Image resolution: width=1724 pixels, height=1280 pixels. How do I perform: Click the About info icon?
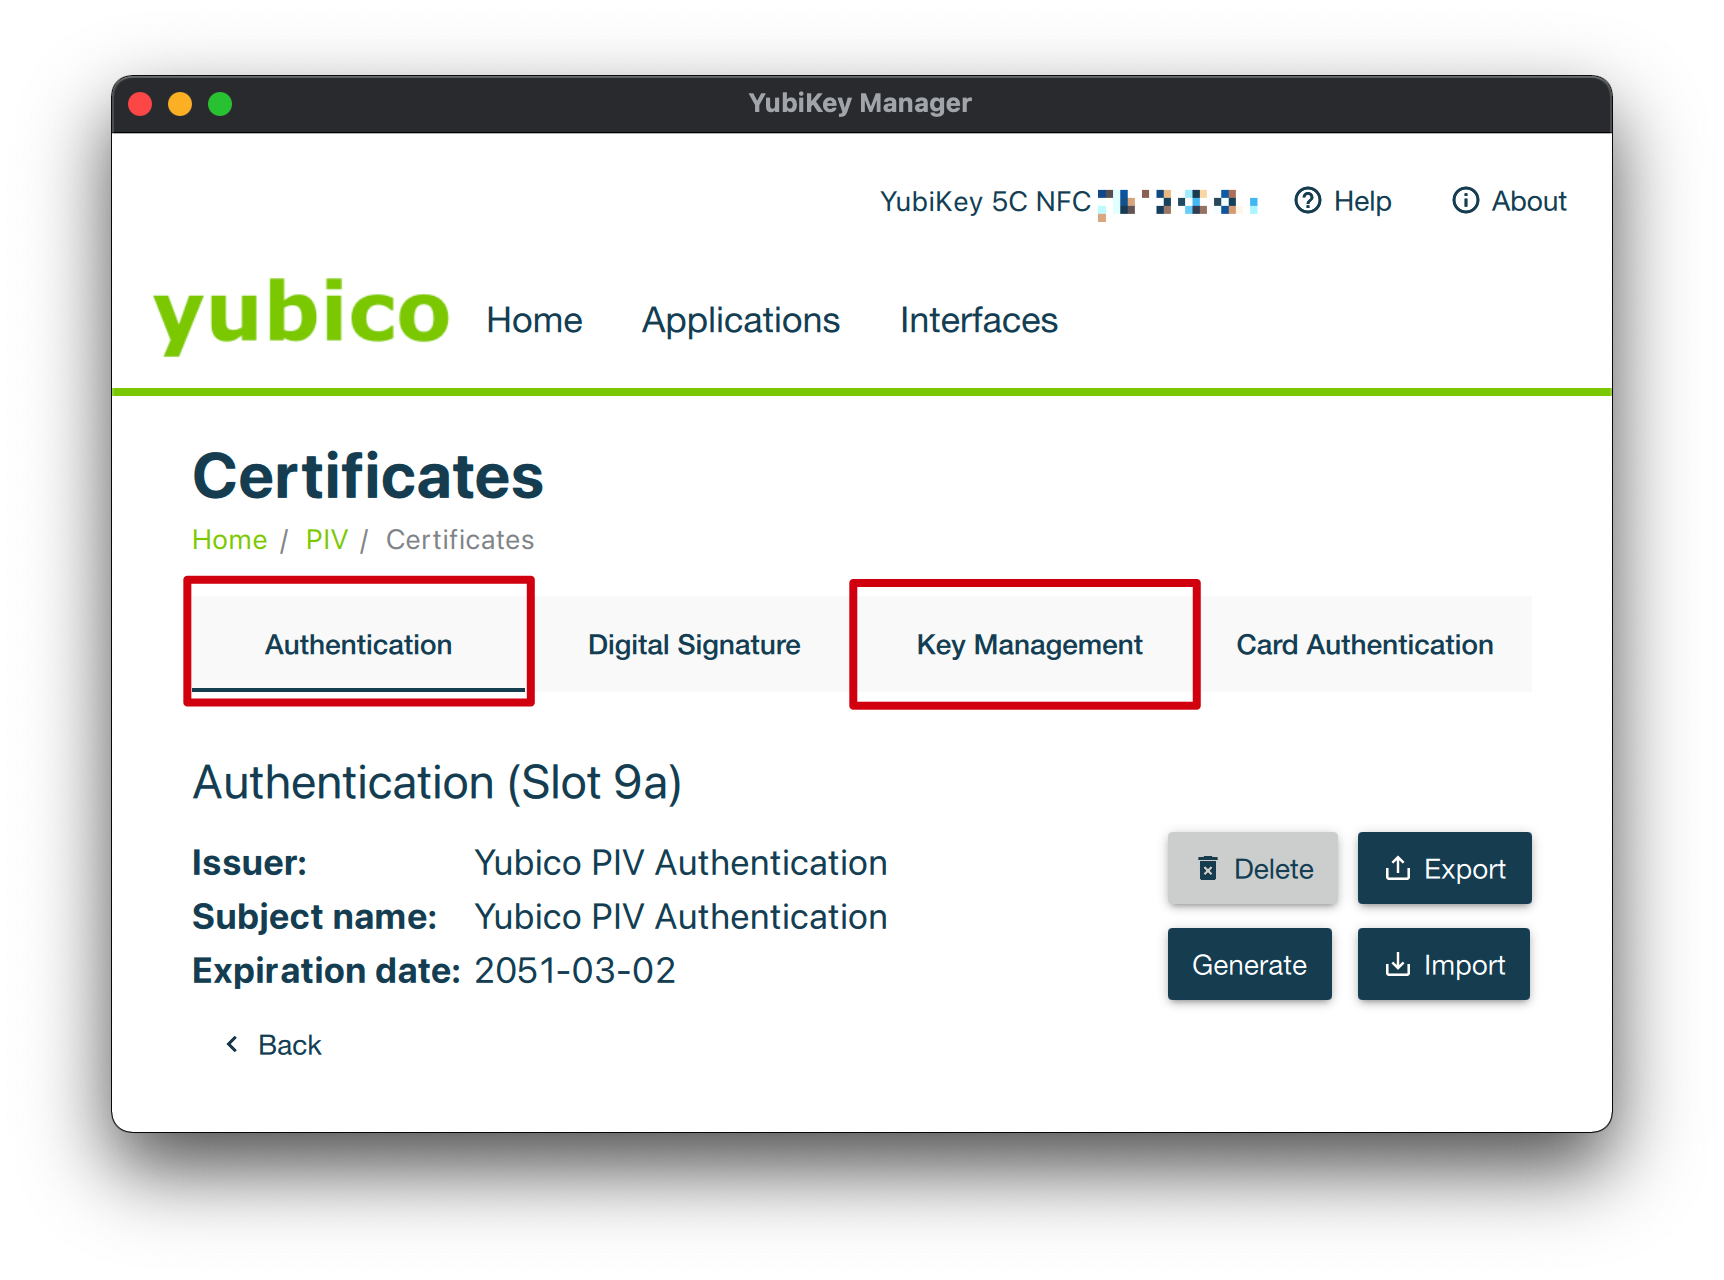[1465, 201]
